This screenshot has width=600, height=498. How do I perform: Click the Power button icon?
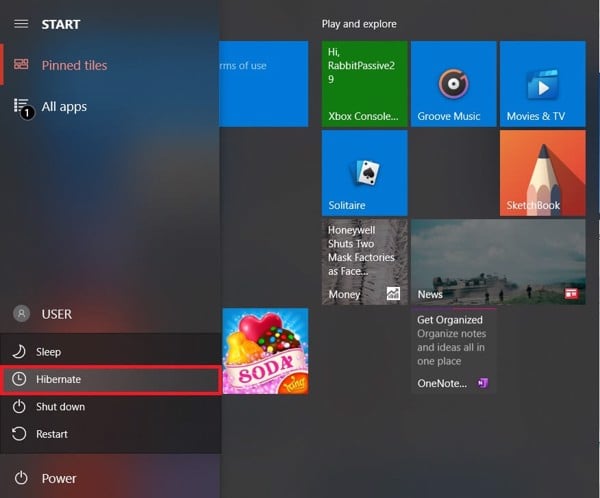click(21, 478)
